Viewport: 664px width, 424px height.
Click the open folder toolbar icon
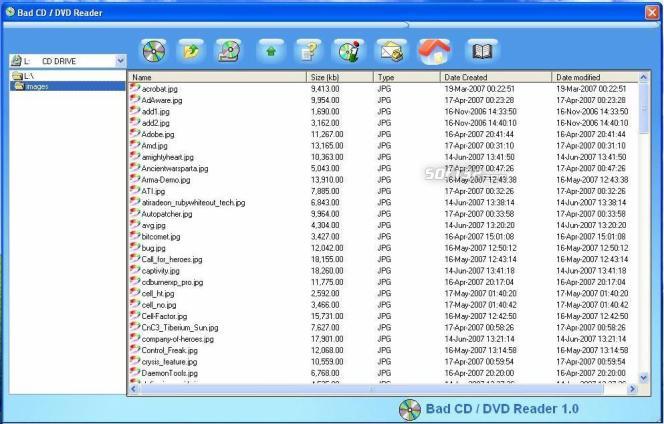[x=191, y=52]
